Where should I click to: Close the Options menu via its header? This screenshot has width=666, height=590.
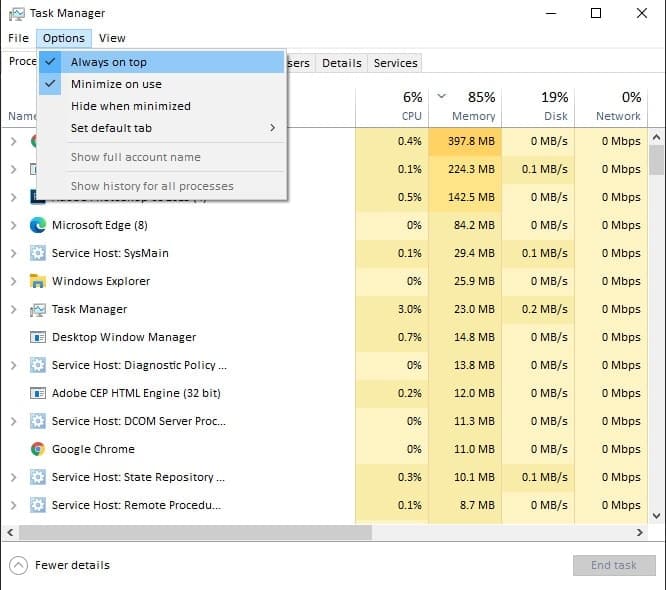tap(64, 38)
